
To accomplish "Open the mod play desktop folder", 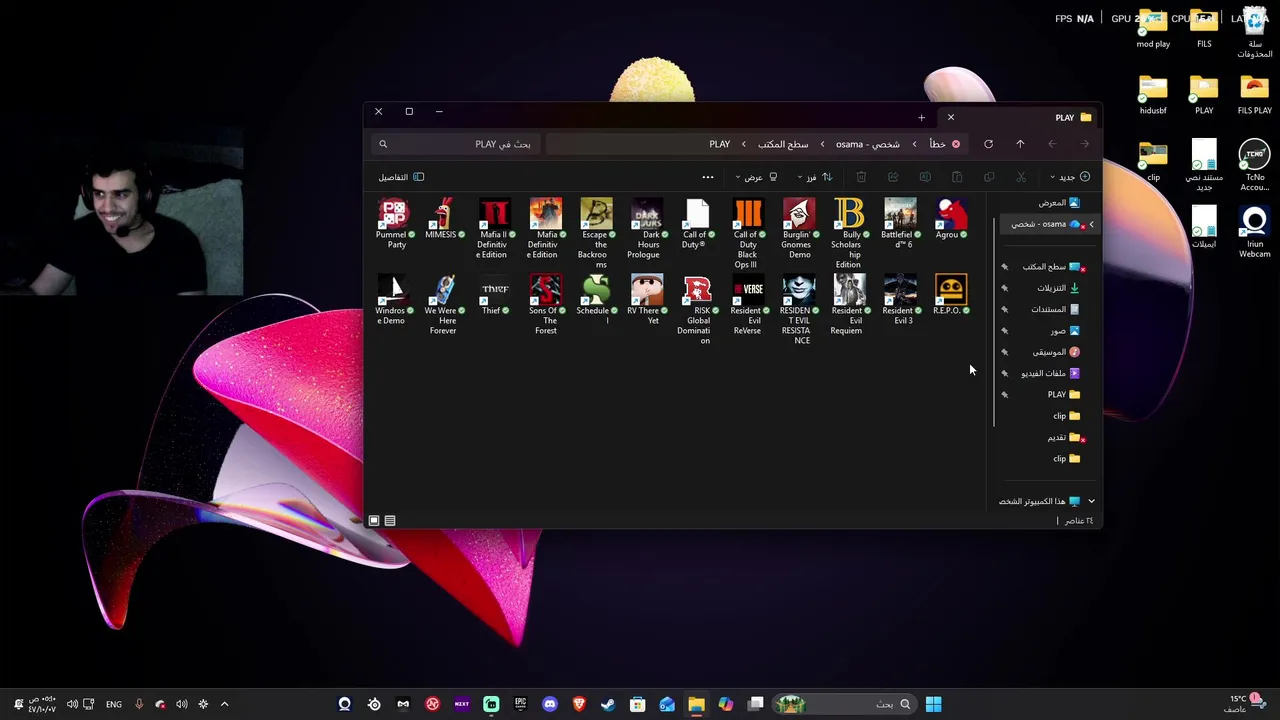I will (1153, 28).
